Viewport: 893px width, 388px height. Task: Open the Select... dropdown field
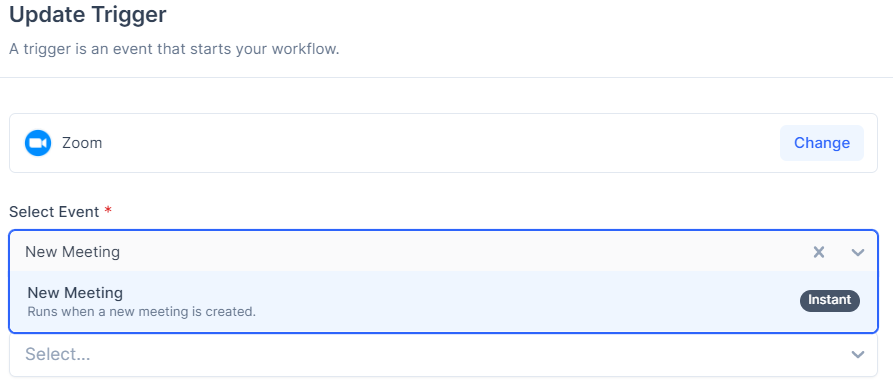[x=443, y=354]
